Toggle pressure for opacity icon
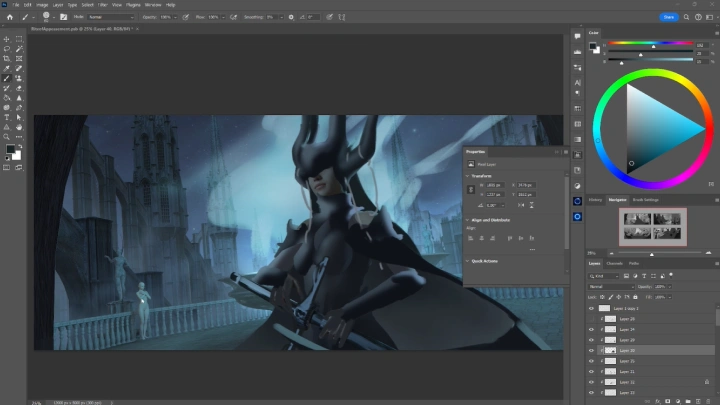Image resolution: width=720 pixels, height=405 pixels. (186, 17)
